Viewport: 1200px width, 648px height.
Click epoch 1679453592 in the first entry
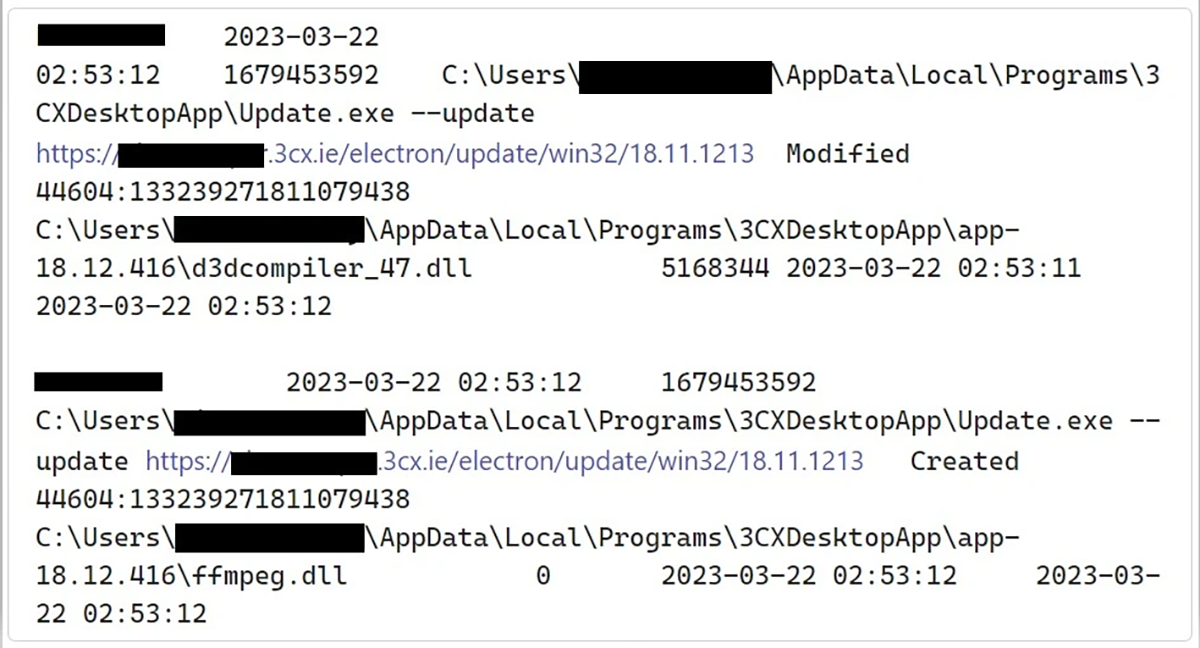click(301, 76)
